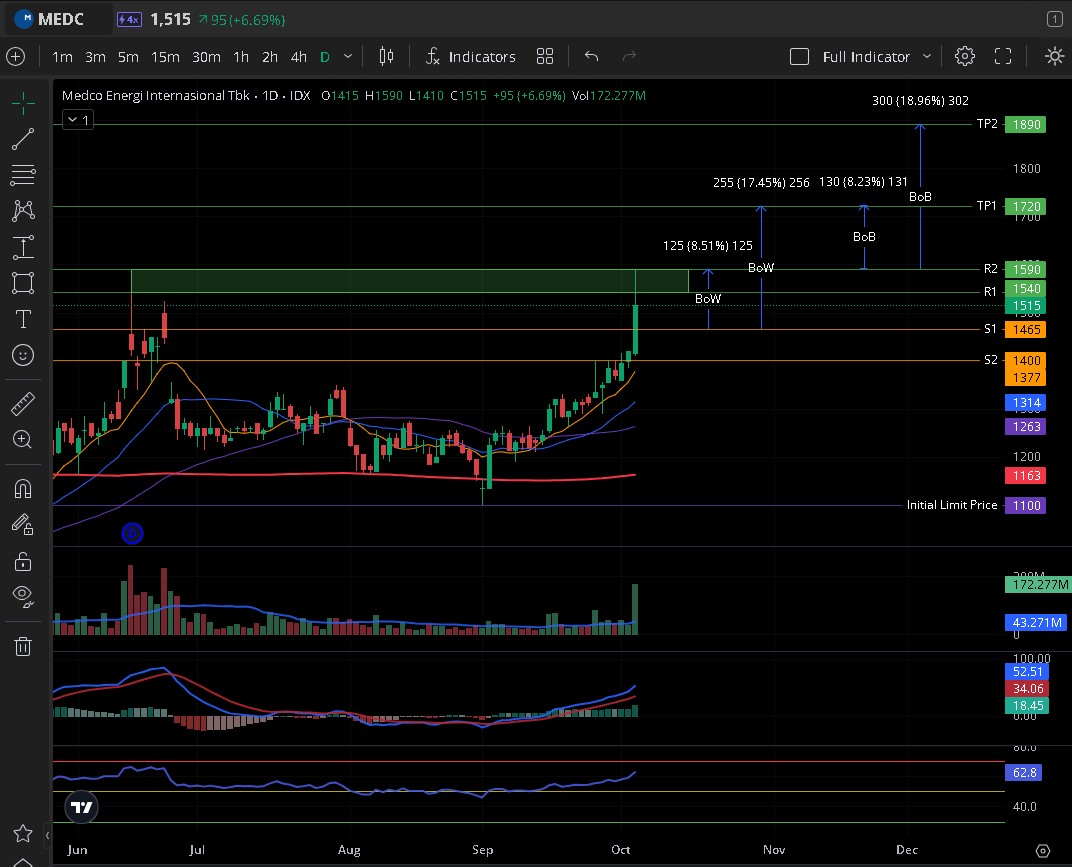Image resolution: width=1072 pixels, height=867 pixels.
Task: Toggle the Full Indicator checkbox
Action: (799, 57)
